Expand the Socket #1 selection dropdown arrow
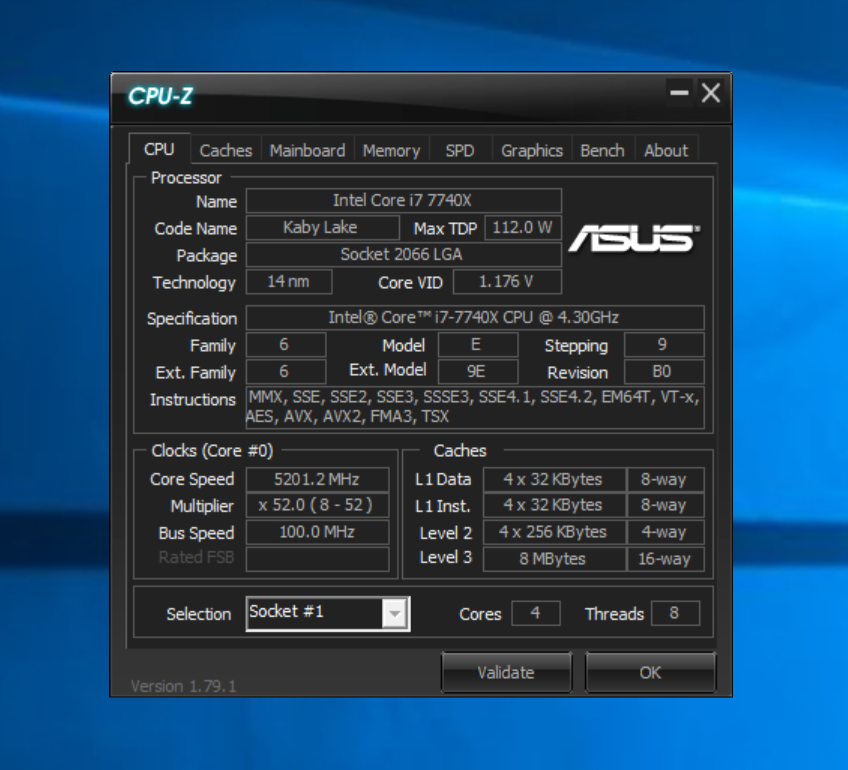This screenshot has width=848, height=770. [x=395, y=614]
